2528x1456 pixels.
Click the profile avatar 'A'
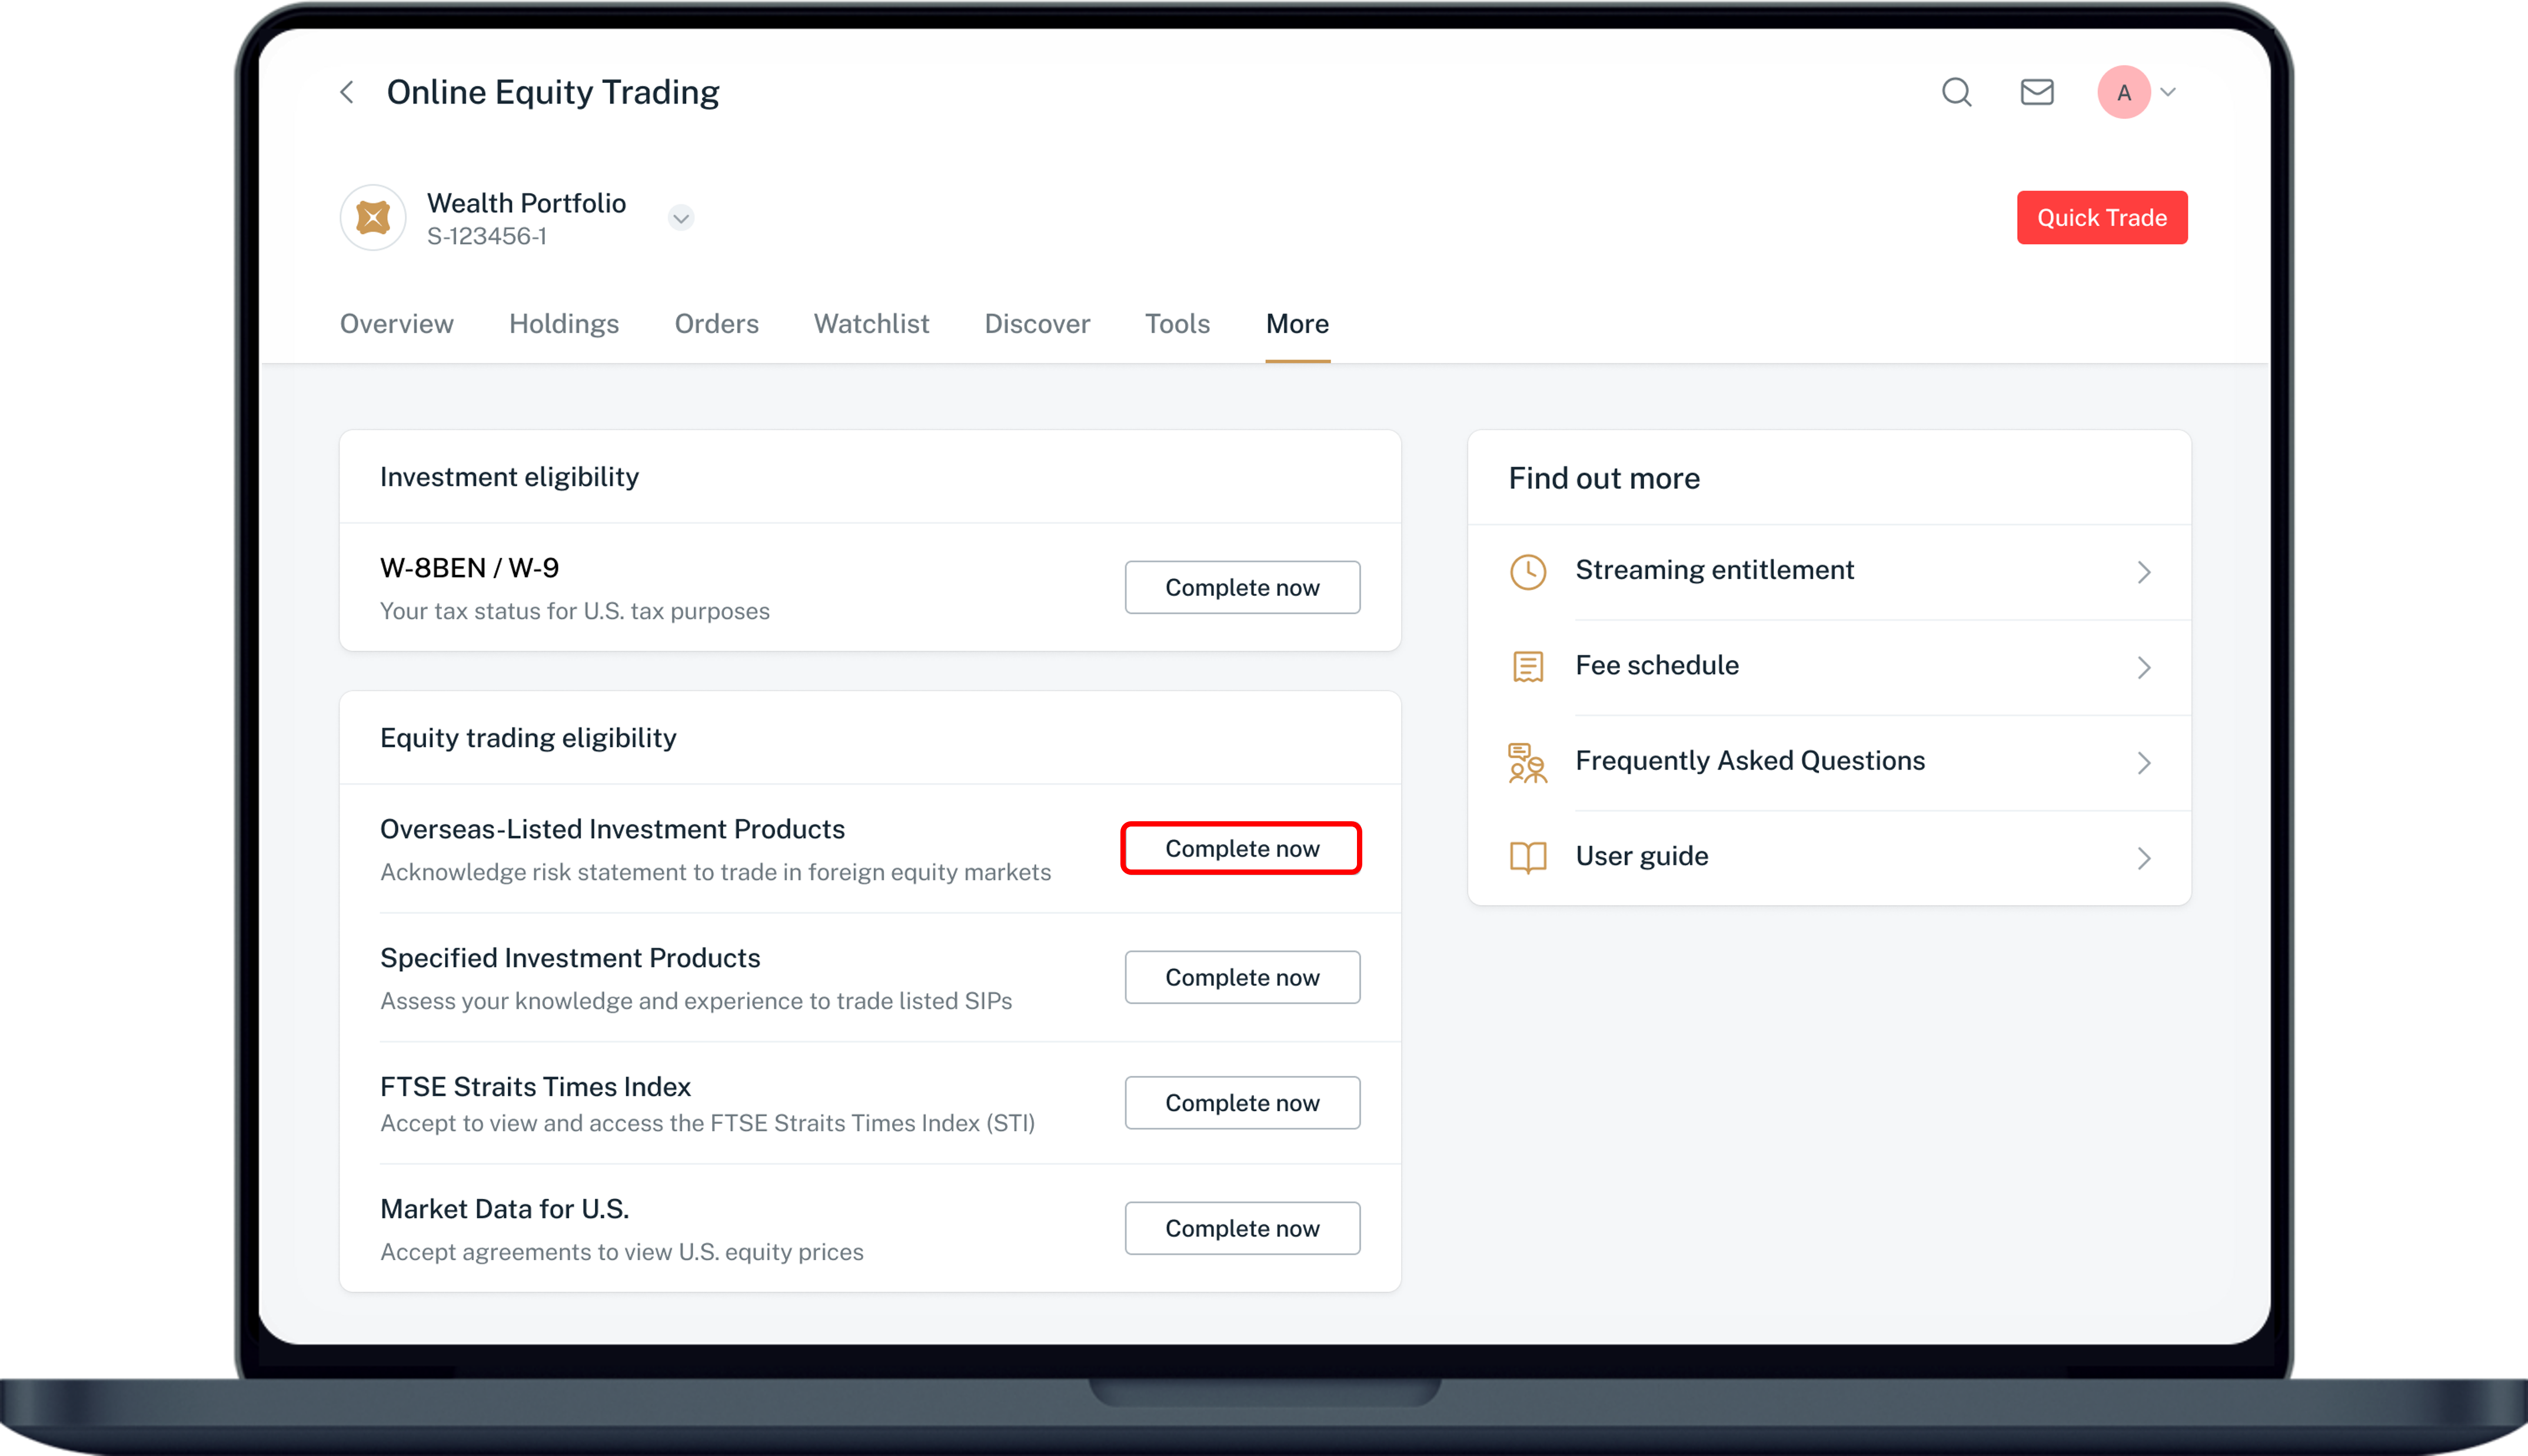pyautogui.click(x=2123, y=93)
